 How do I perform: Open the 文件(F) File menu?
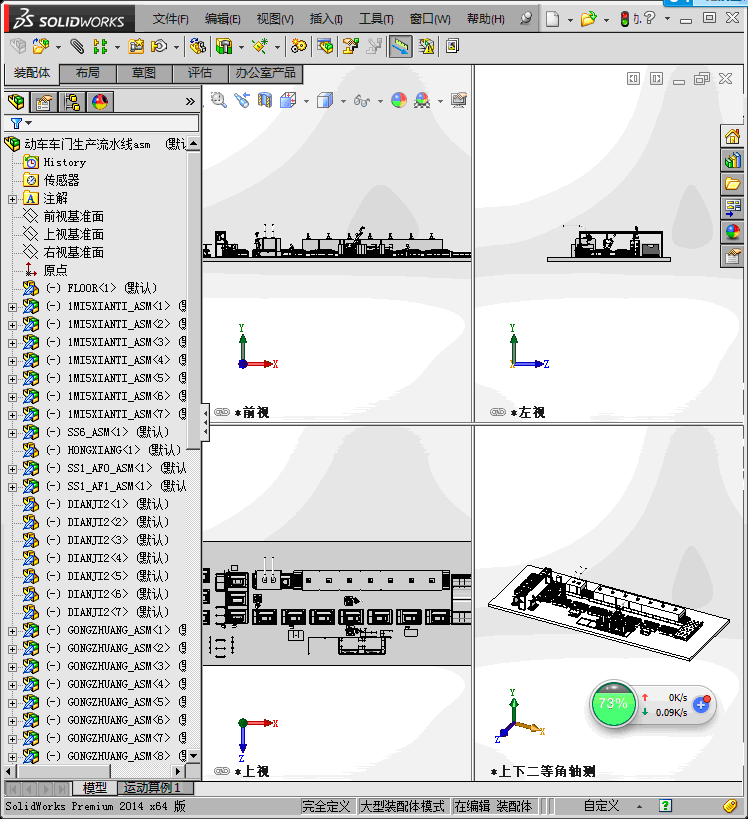point(170,19)
